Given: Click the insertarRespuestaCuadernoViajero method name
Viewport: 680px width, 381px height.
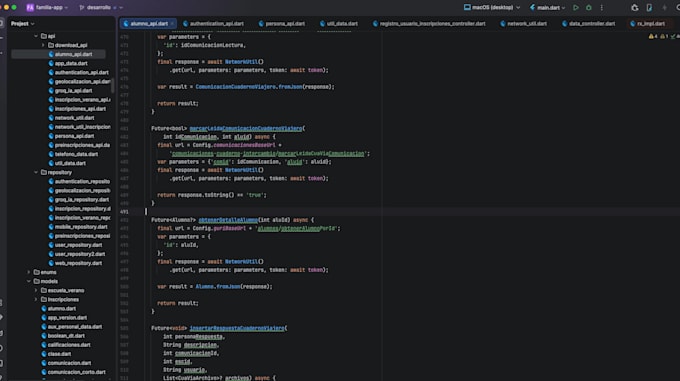Looking at the screenshot, I should click(x=237, y=329).
